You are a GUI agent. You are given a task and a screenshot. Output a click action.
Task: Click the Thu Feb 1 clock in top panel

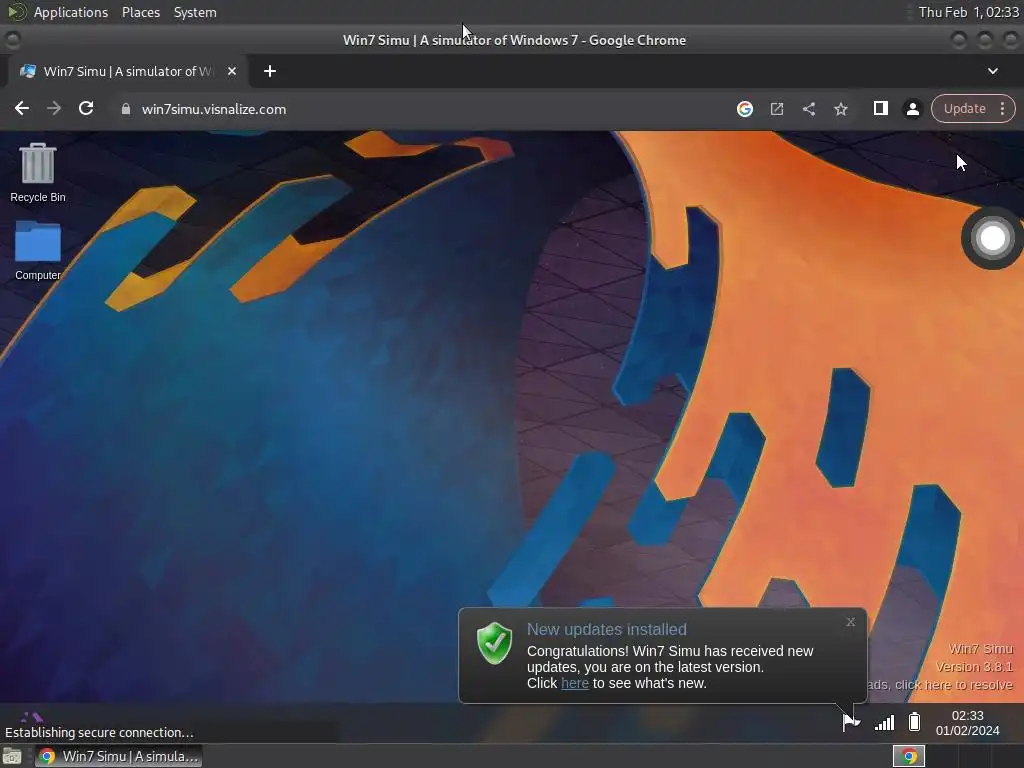(x=968, y=12)
